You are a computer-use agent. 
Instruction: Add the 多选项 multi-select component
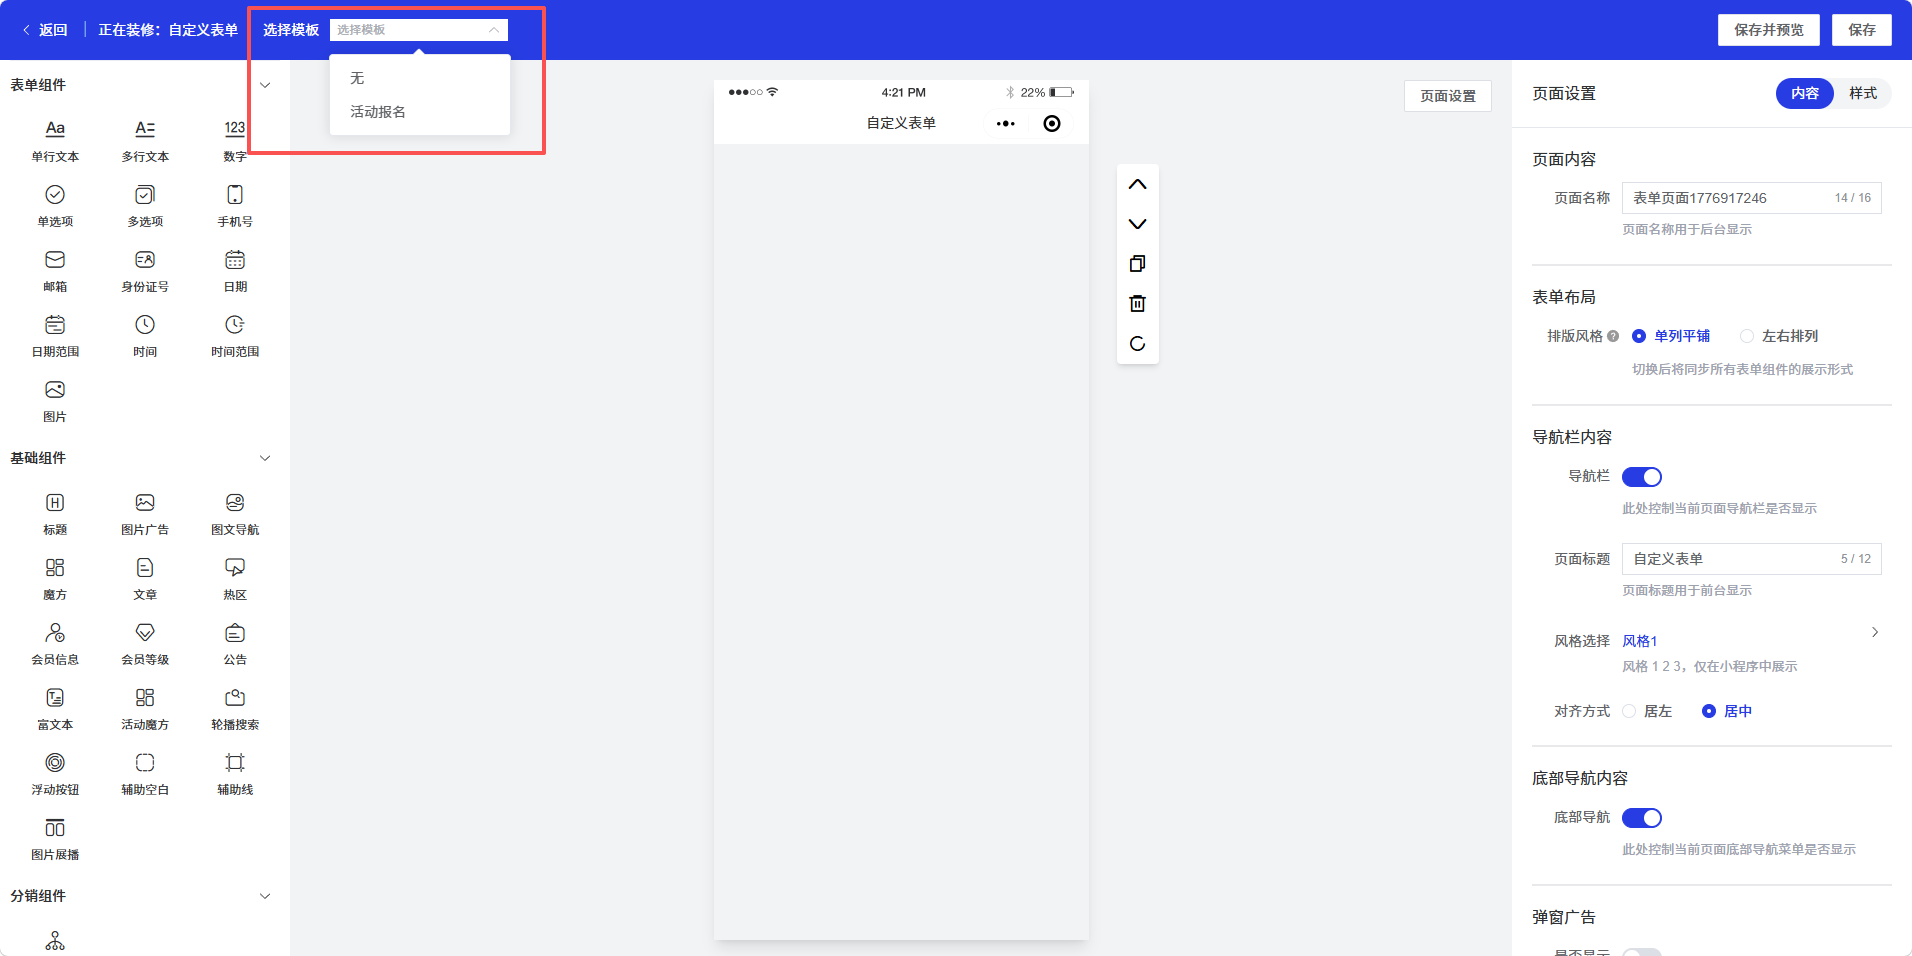point(145,206)
